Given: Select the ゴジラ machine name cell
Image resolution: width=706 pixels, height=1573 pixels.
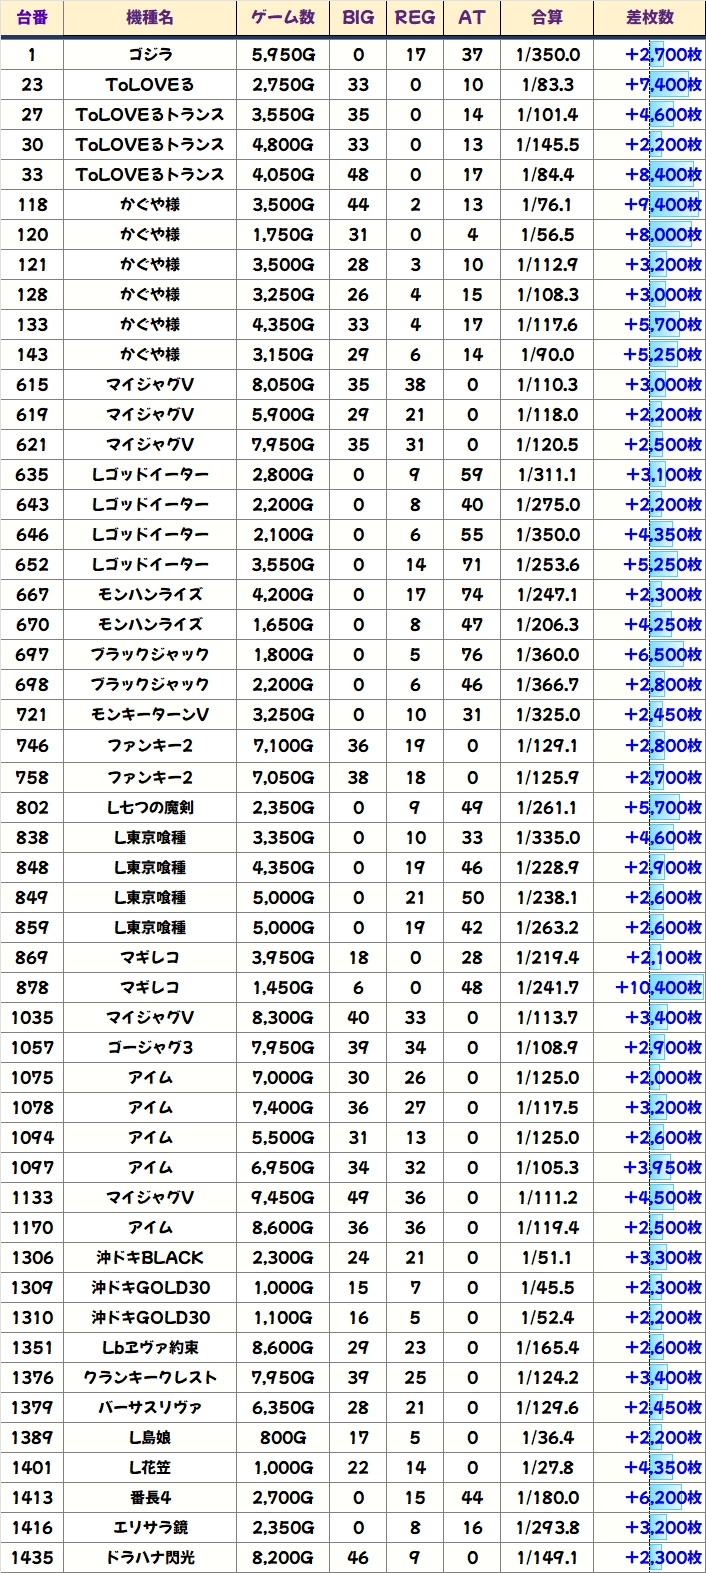Looking at the screenshot, I should point(150,55).
